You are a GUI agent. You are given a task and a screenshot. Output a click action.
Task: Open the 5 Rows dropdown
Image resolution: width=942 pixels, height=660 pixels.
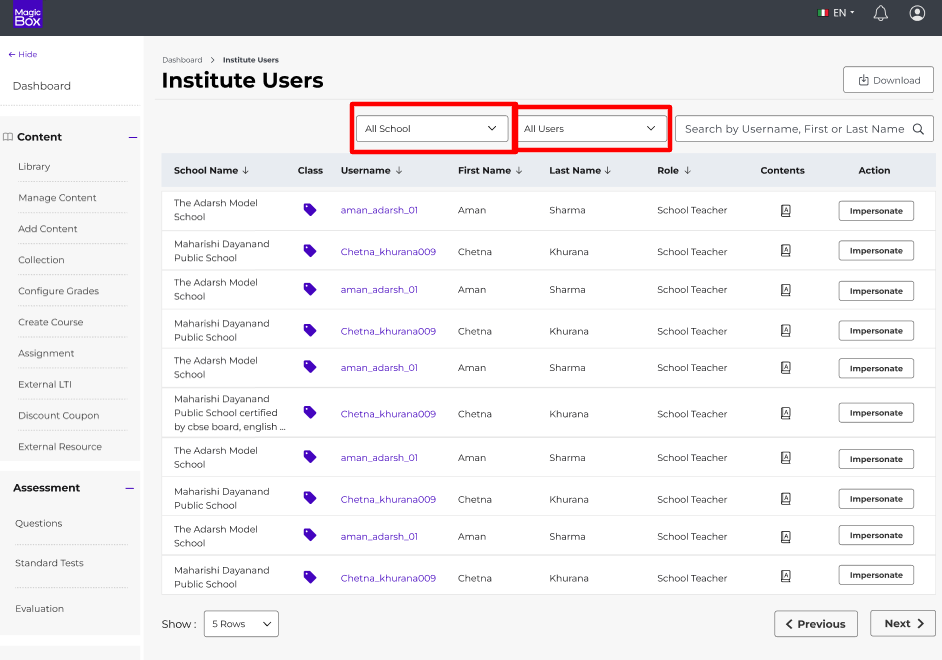(x=241, y=624)
